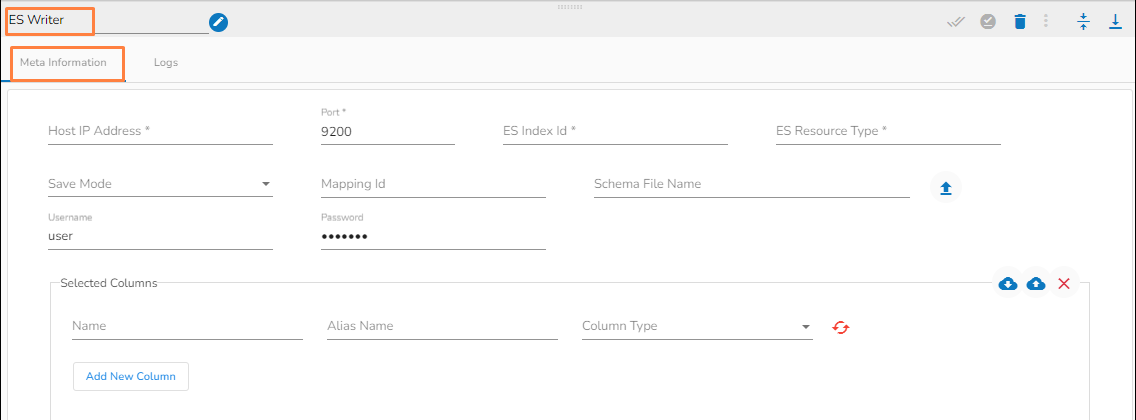
Task: Click the dock-to-bottom arrow icon
Action: click(1115, 21)
